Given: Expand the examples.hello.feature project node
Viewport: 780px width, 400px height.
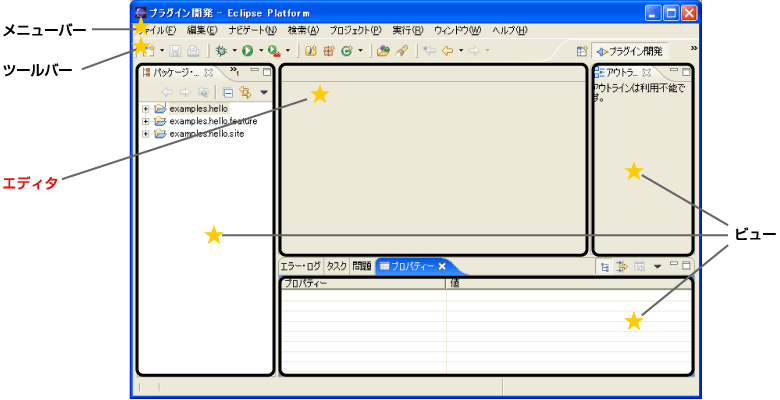Looking at the screenshot, I should point(145,121).
